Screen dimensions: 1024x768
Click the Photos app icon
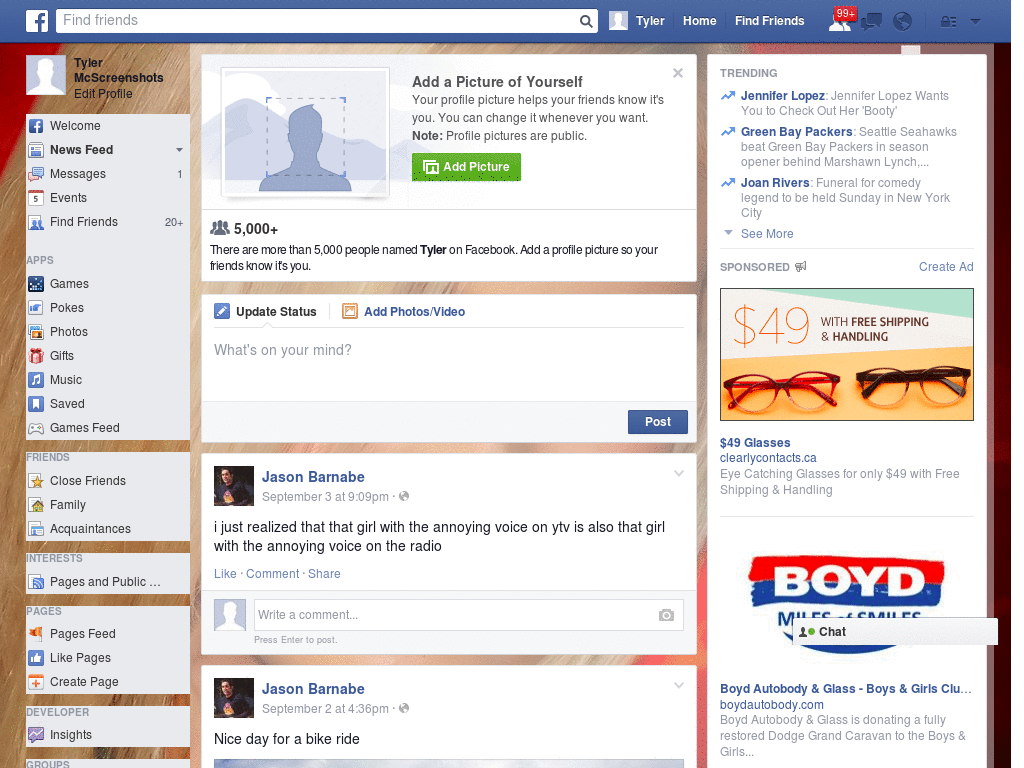(36, 332)
